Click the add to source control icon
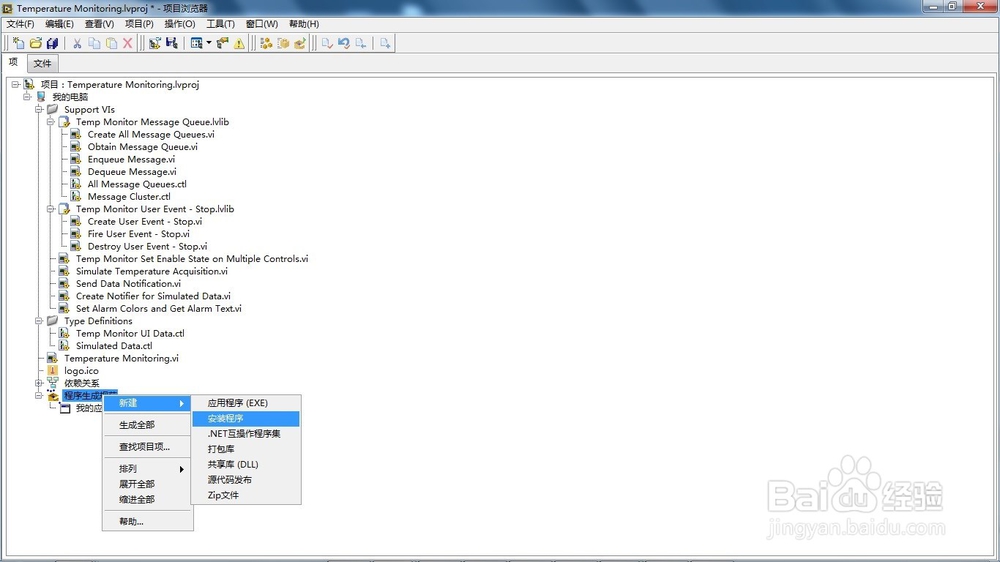The image size is (1000, 562). [x=385, y=43]
